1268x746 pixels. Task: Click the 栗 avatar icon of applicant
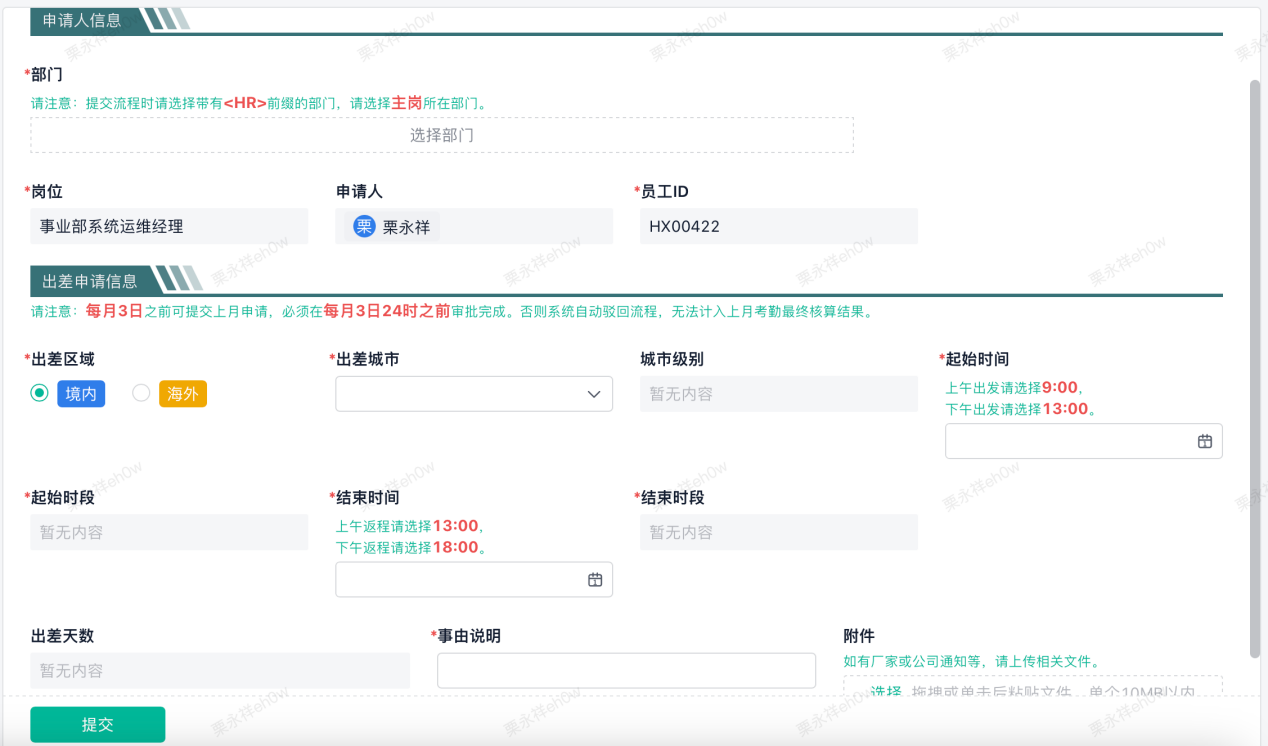[364, 227]
